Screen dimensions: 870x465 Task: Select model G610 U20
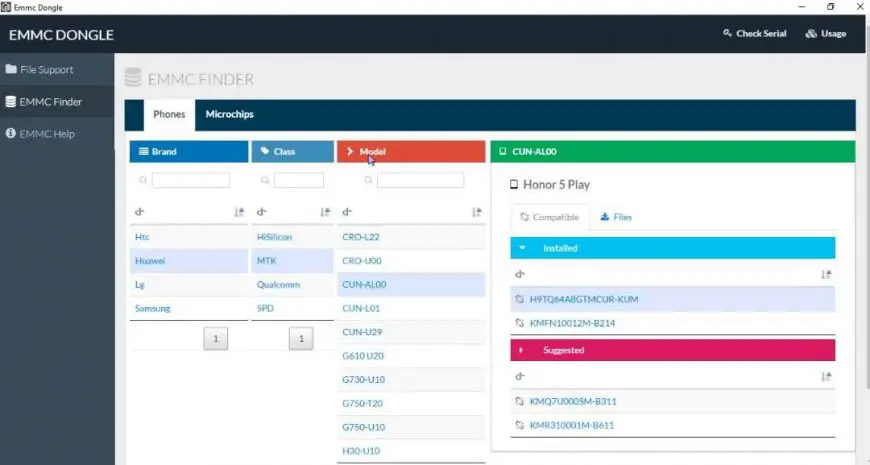pos(411,356)
